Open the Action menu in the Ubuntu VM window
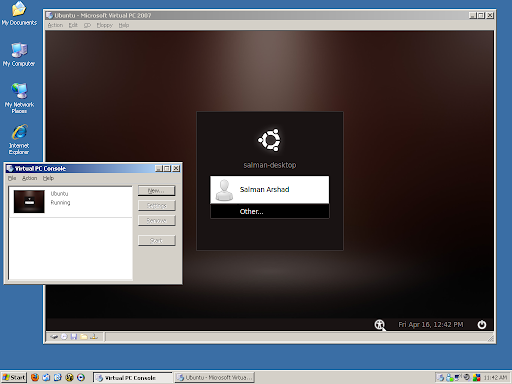This screenshot has width=512, height=384. [x=55, y=25]
